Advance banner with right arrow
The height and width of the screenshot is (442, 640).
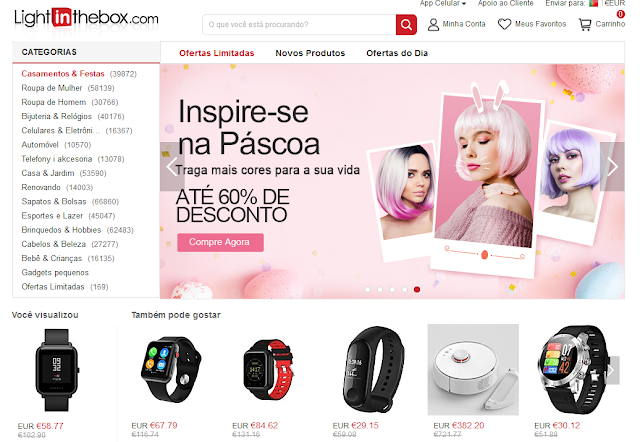pyautogui.click(x=612, y=167)
